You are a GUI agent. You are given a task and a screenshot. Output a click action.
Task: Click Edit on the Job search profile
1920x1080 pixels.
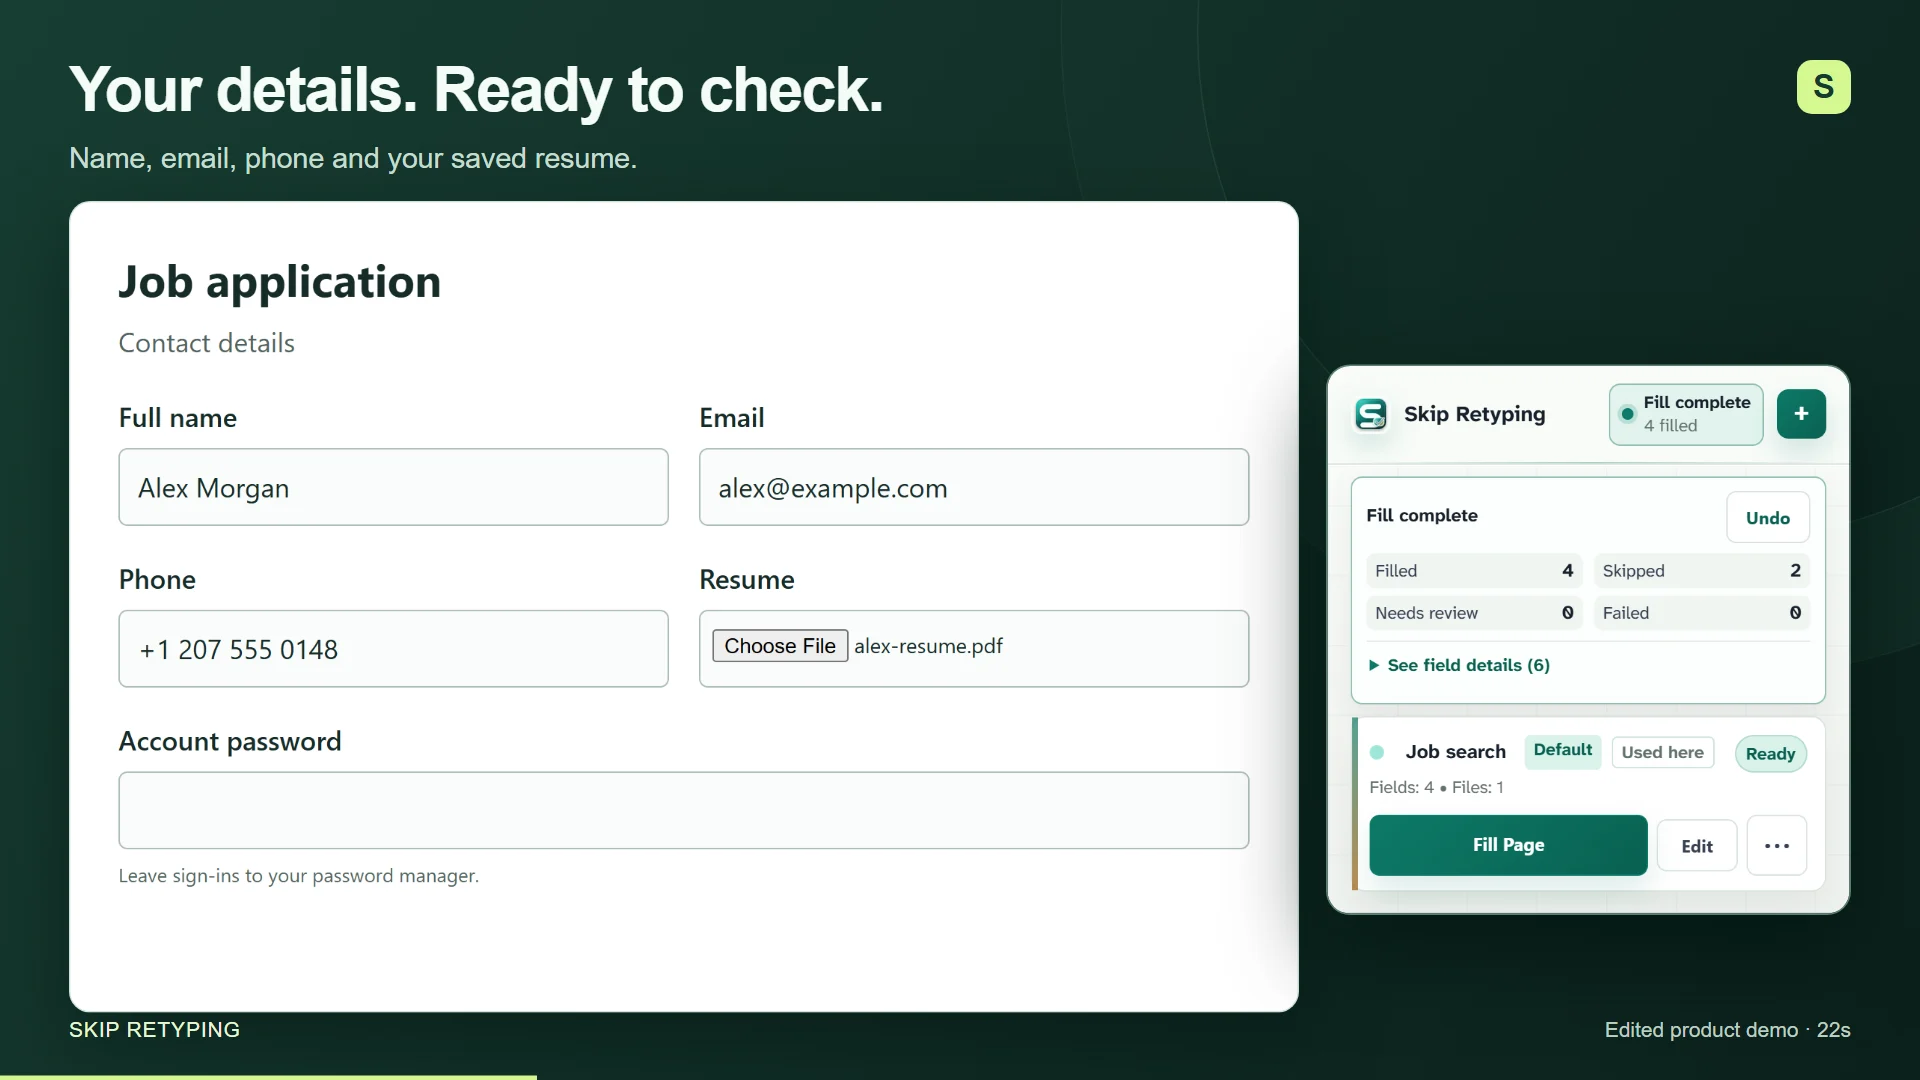point(1697,846)
